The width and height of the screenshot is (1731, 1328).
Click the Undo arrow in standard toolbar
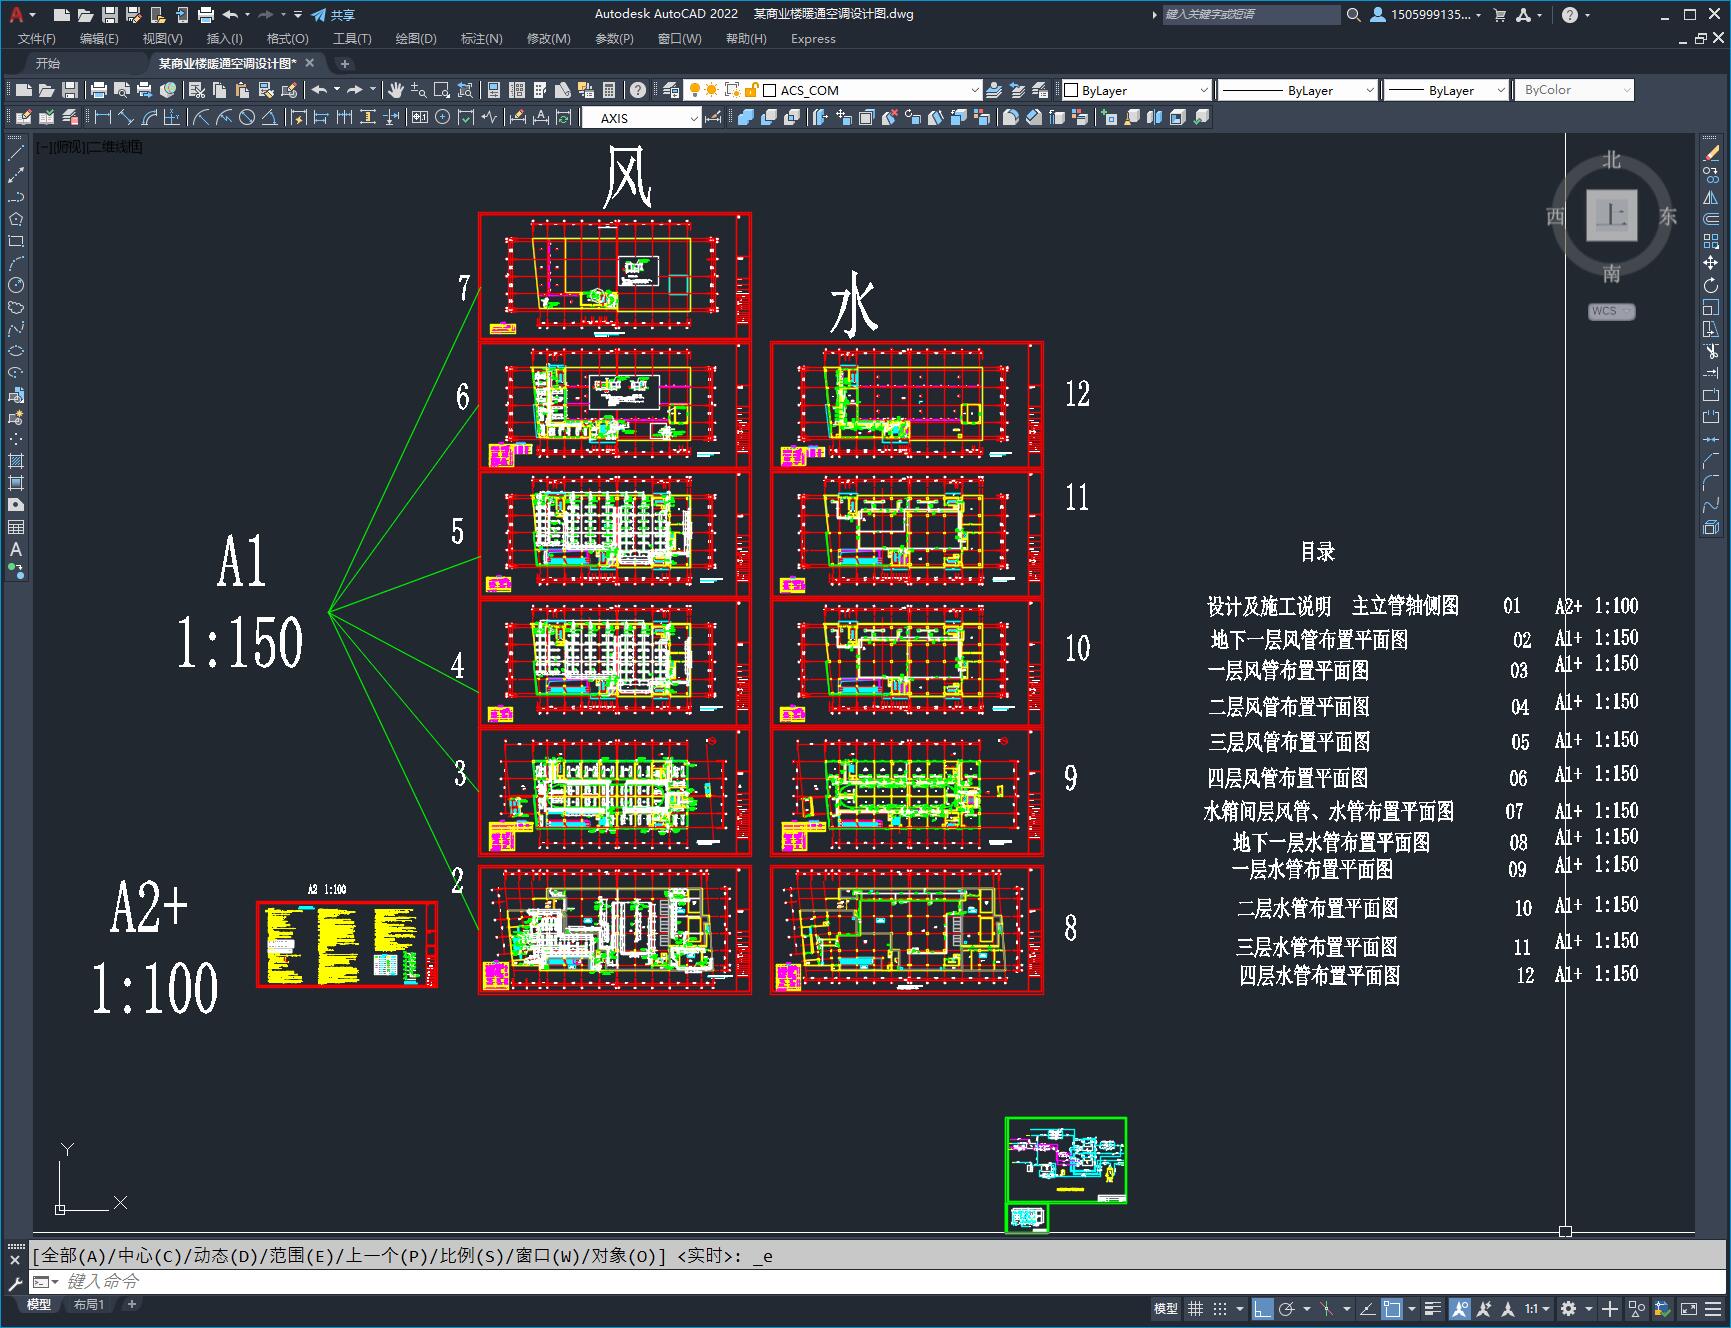pos(319,90)
